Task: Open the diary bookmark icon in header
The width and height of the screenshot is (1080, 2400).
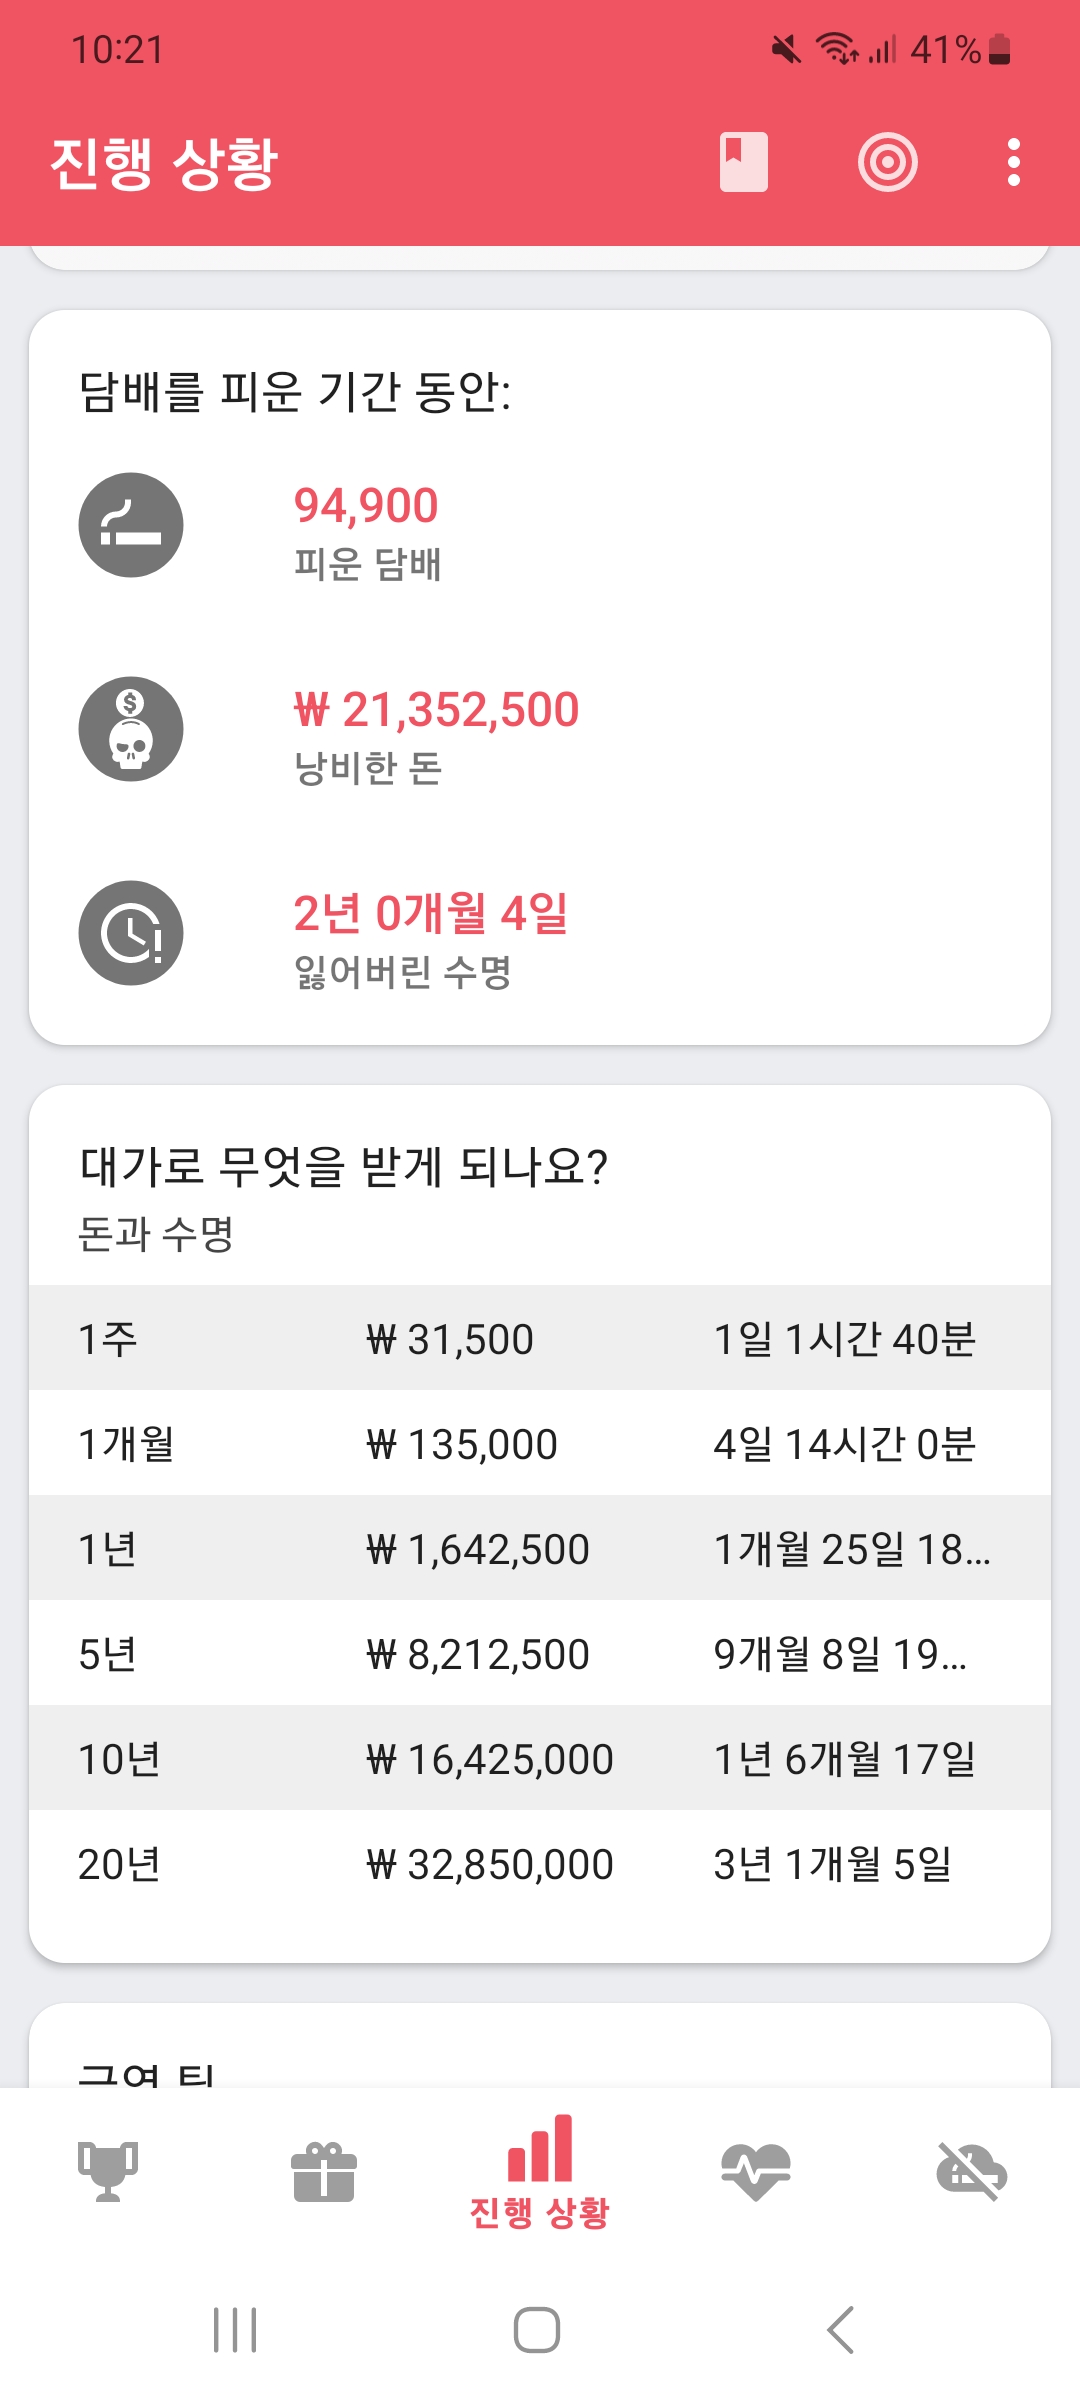Action: [x=743, y=162]
